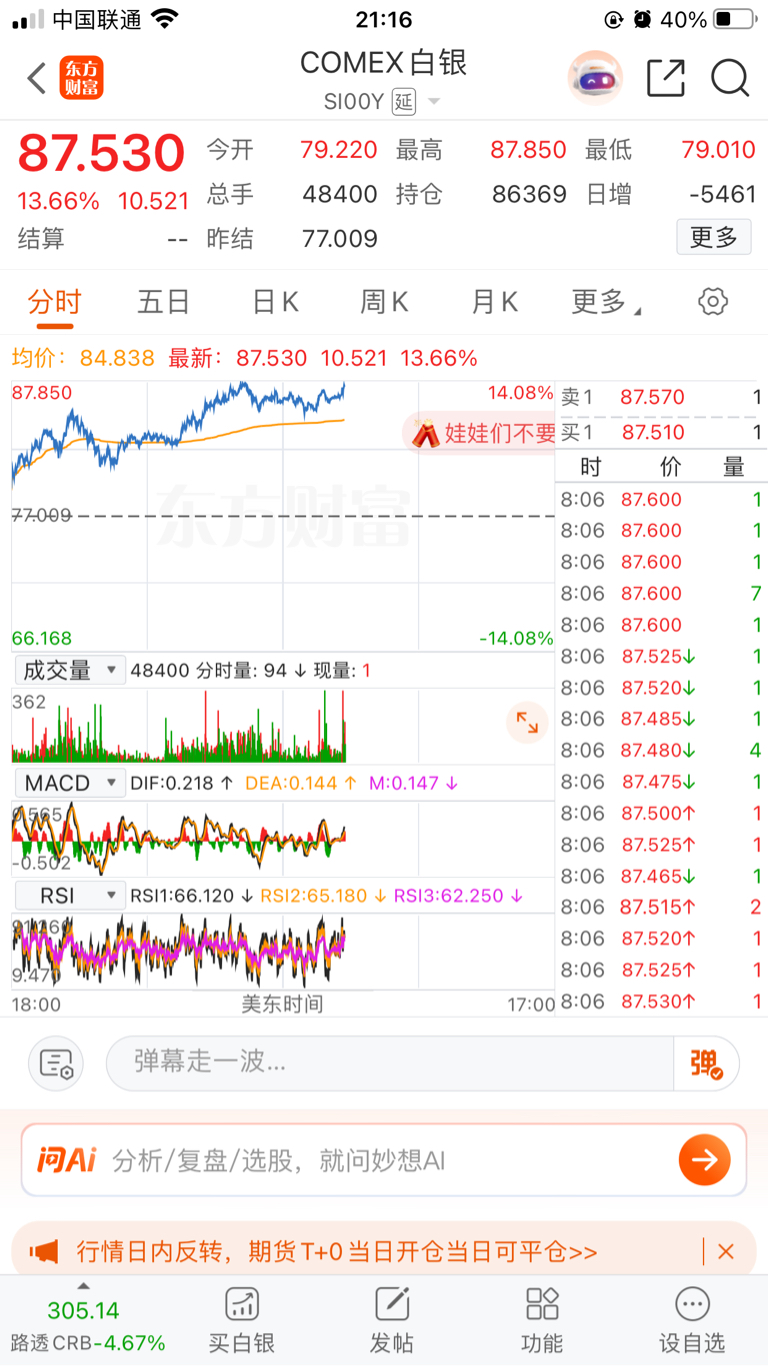The width and height of the screenshot is (768, 1366).
Task: Tap the trade row priced 87.515
Action: [661, 907]
